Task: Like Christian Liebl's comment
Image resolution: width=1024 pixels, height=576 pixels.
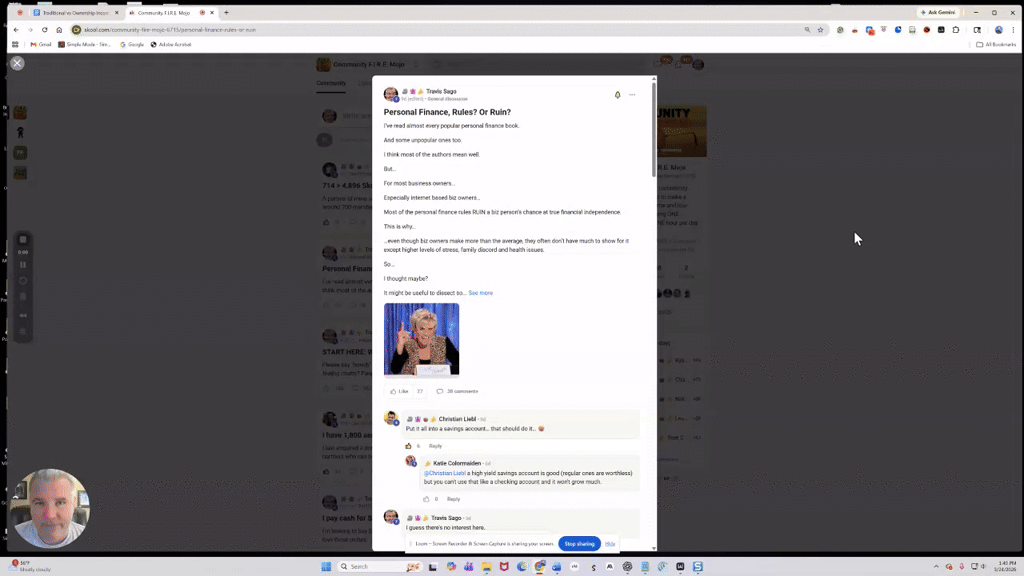Action: coord(408,446)
